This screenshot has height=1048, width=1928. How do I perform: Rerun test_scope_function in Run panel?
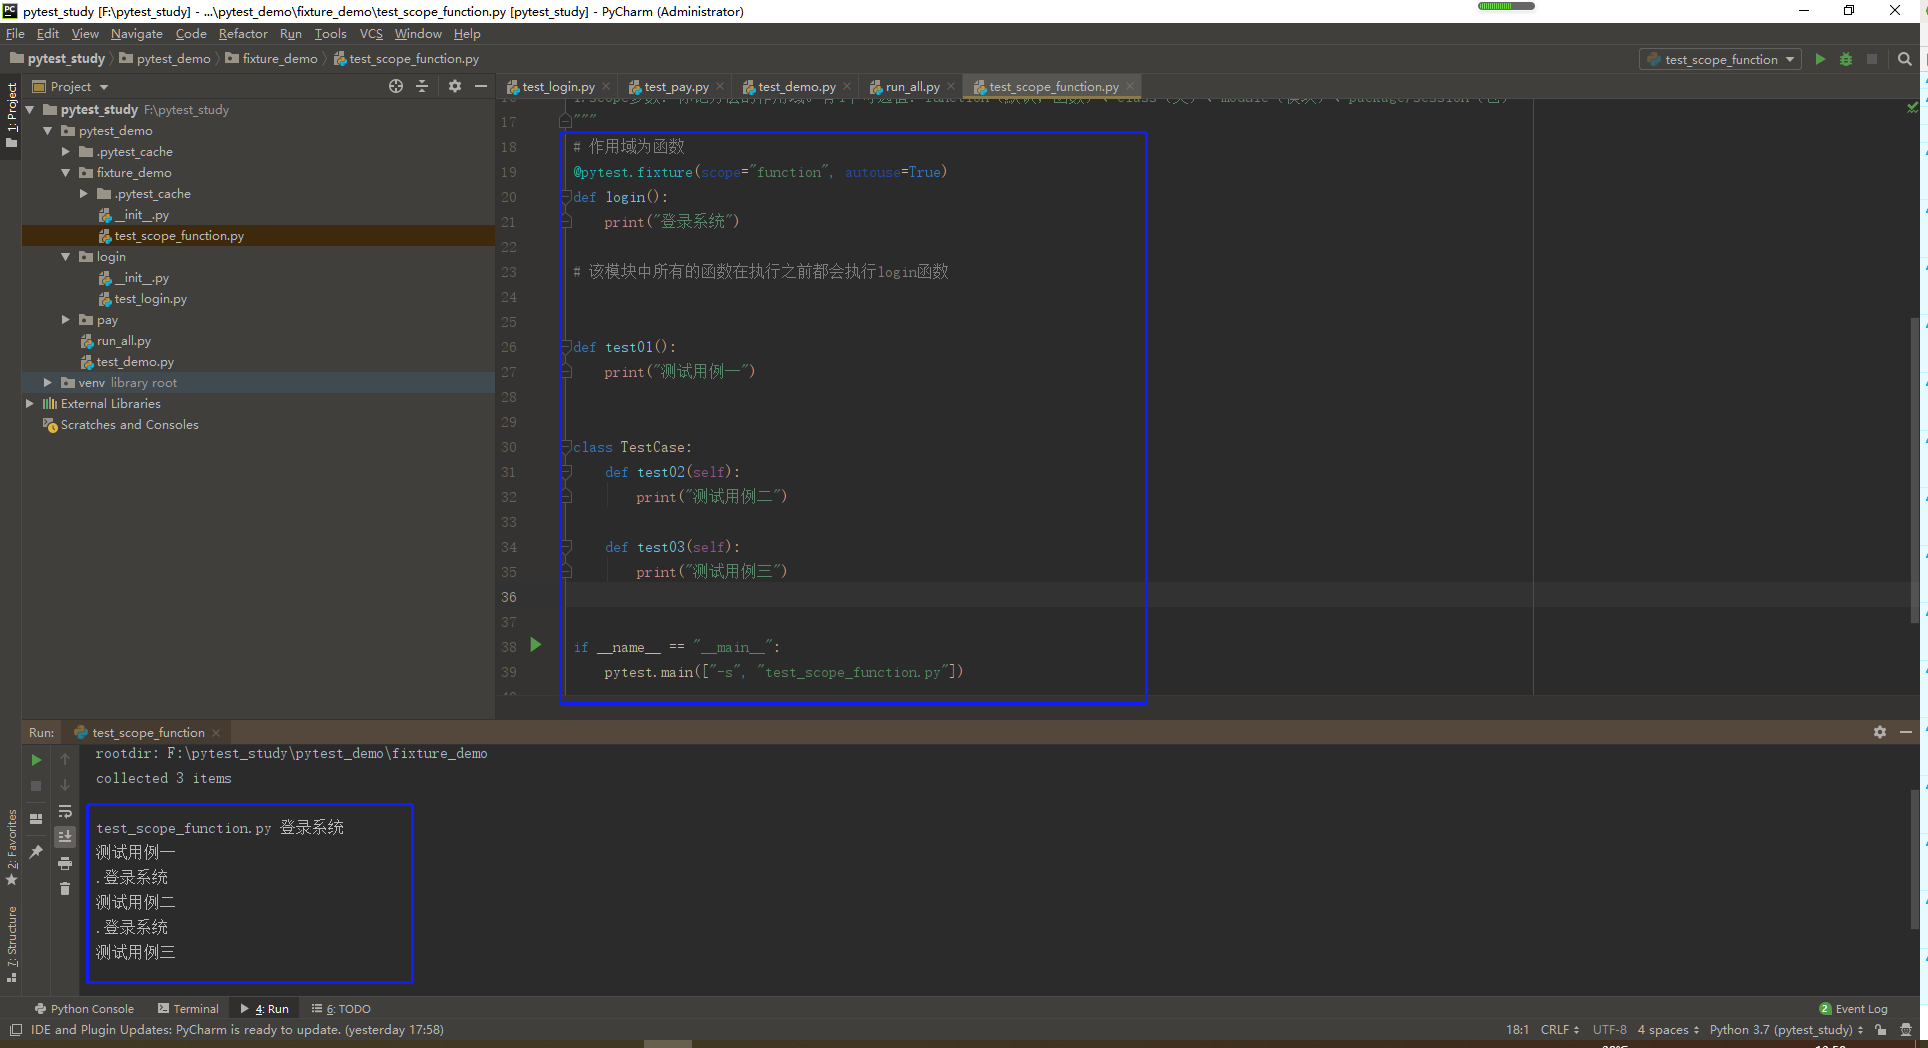click(x=36, y=760)
